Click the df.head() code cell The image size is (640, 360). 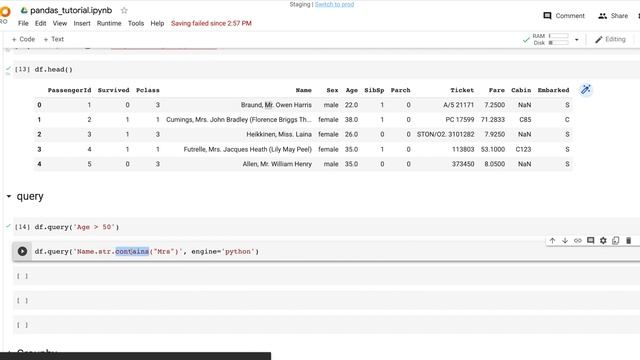coord(327,69)
